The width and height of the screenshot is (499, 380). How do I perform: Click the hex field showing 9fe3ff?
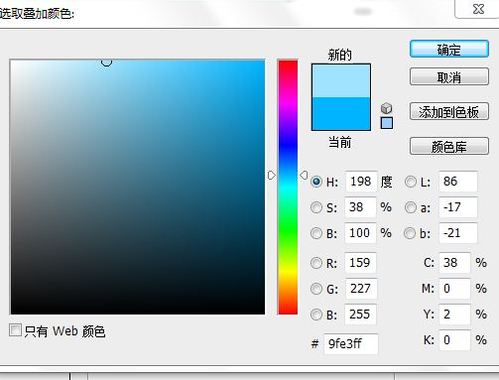pyautogui.click(x=351, y=344)
